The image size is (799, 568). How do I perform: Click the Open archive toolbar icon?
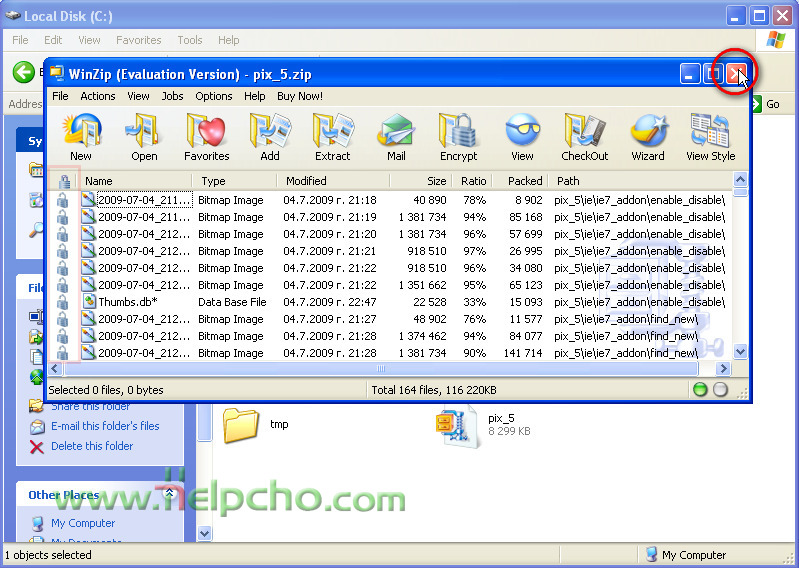(144, 130)
